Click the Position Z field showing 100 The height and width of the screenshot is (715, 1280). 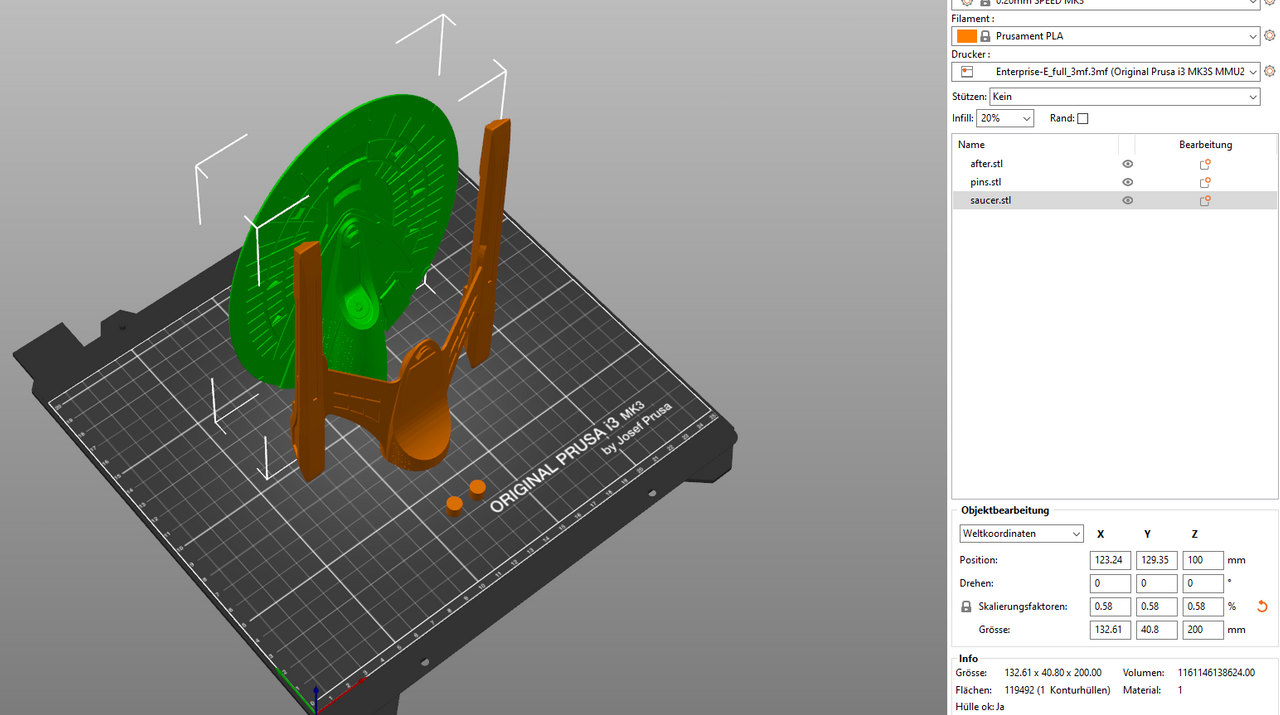1203,560
